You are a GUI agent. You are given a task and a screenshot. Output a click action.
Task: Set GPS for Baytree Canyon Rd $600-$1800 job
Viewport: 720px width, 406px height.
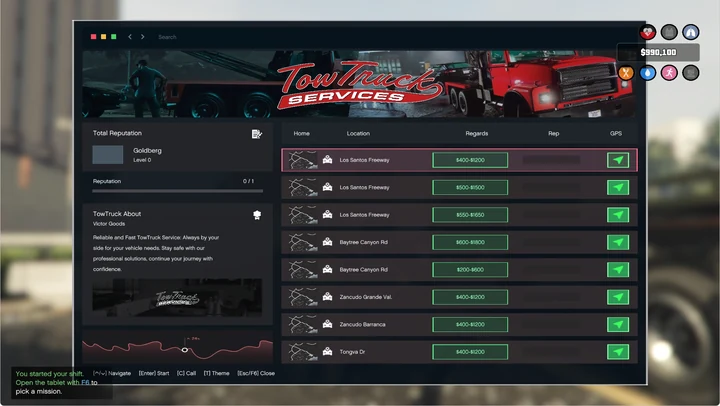coord(618,242)
